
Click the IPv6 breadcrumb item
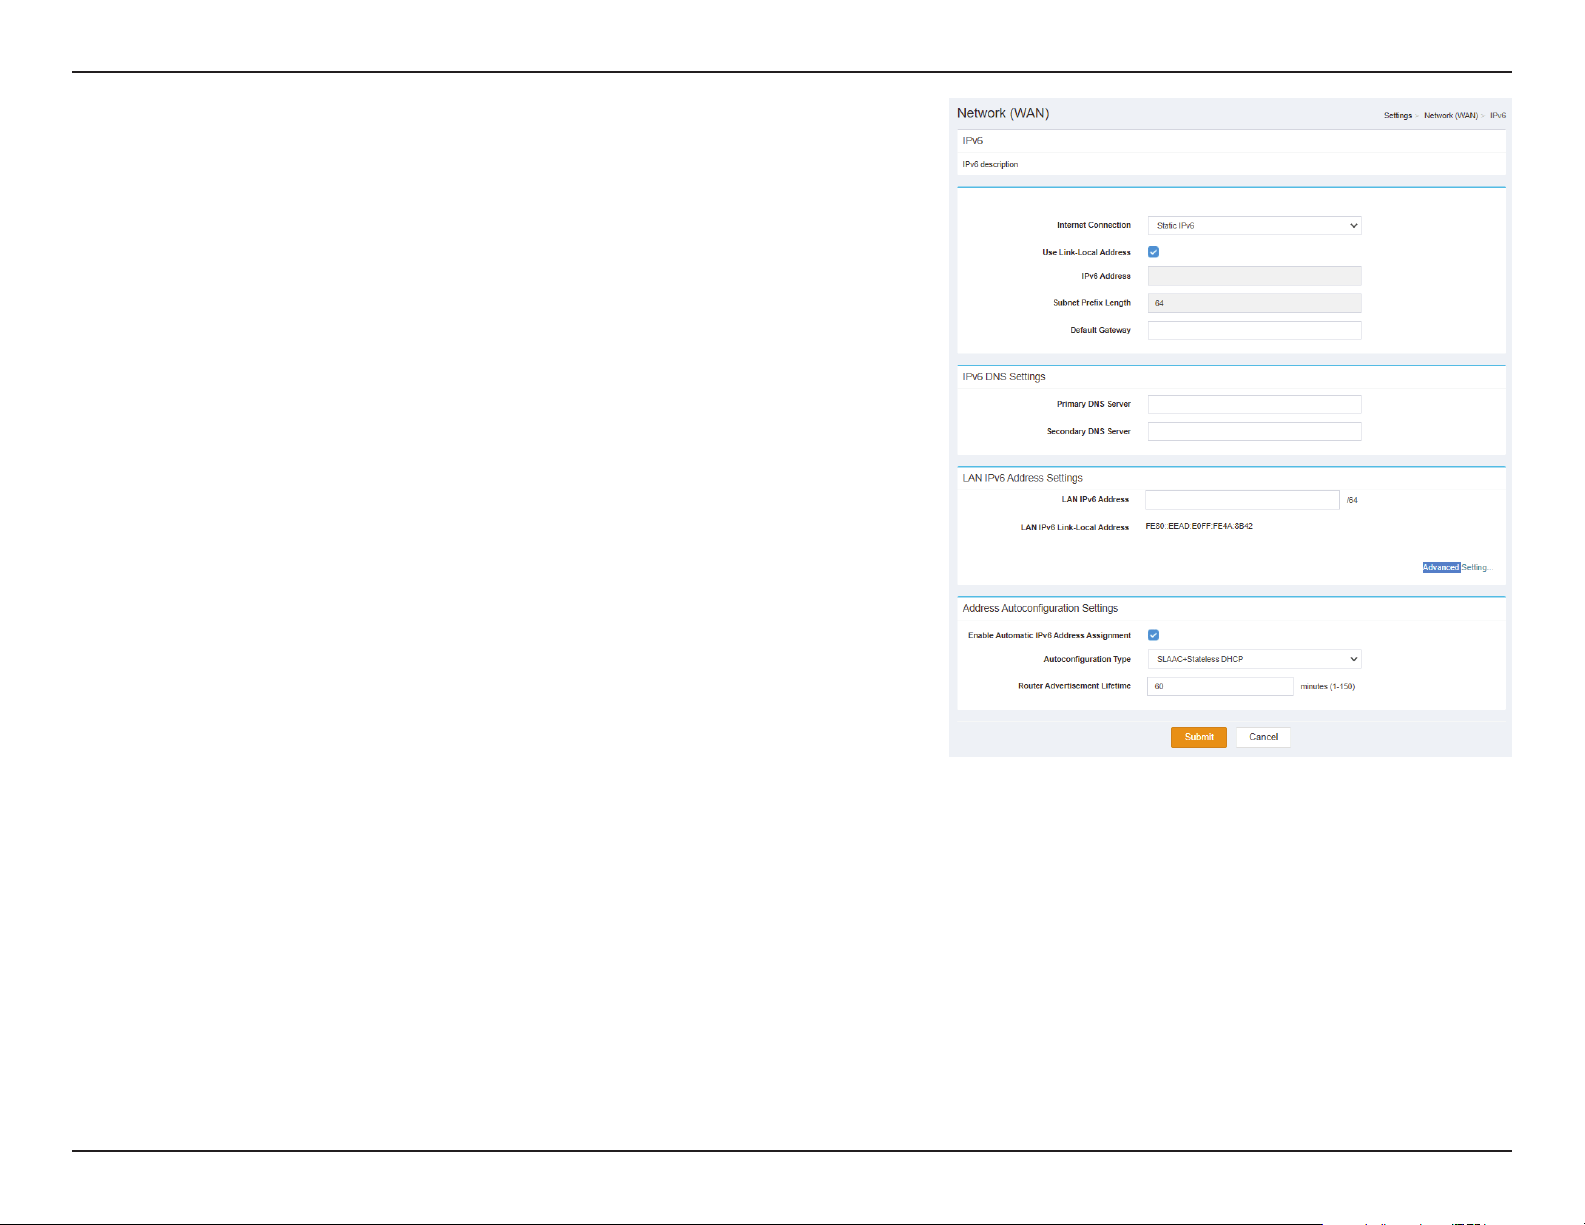1498,116
